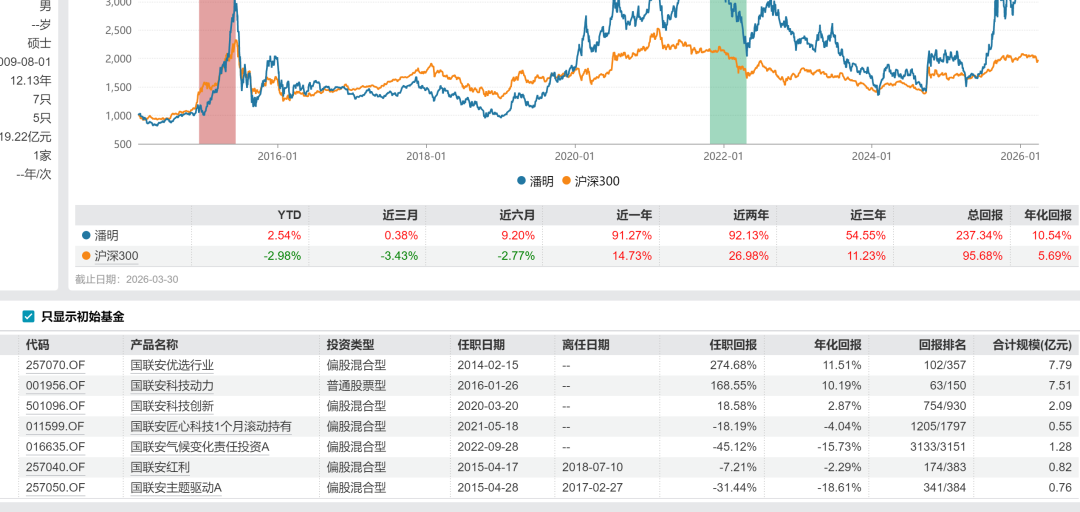Sort fund list by 合计规模(亿元) column
The image size is (1080, 512).
point(1031,344)
